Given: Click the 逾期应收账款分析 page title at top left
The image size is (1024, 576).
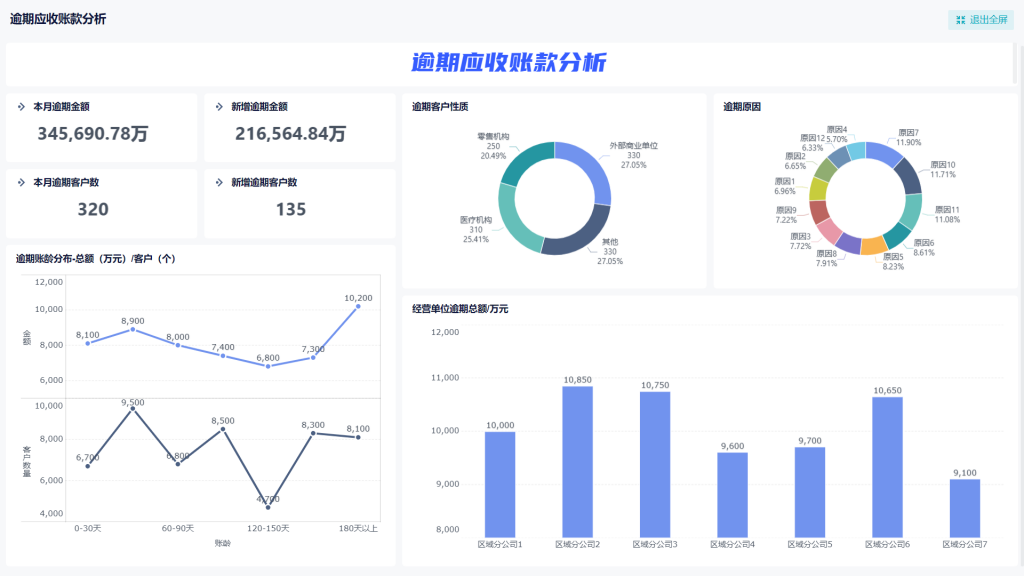Looking at the screenshot, I should 58,20.
